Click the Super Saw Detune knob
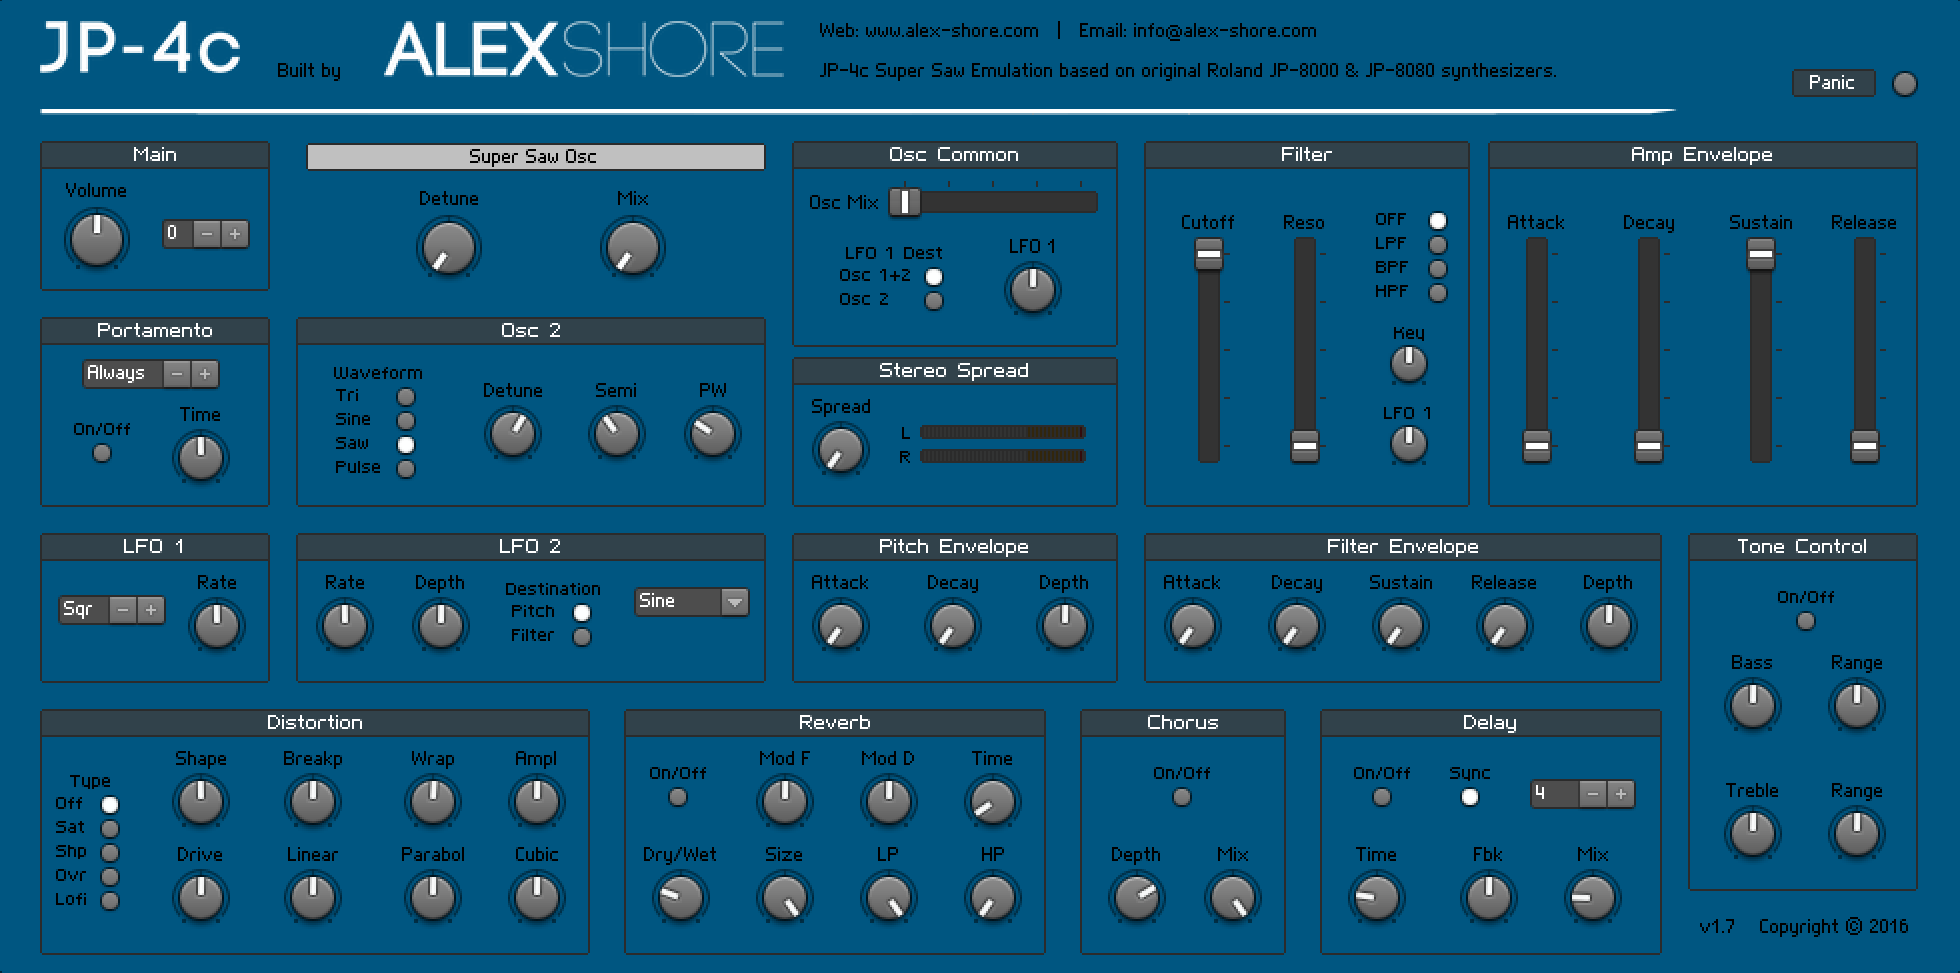This screenshot has height=973, width=1960. (449, 248)
